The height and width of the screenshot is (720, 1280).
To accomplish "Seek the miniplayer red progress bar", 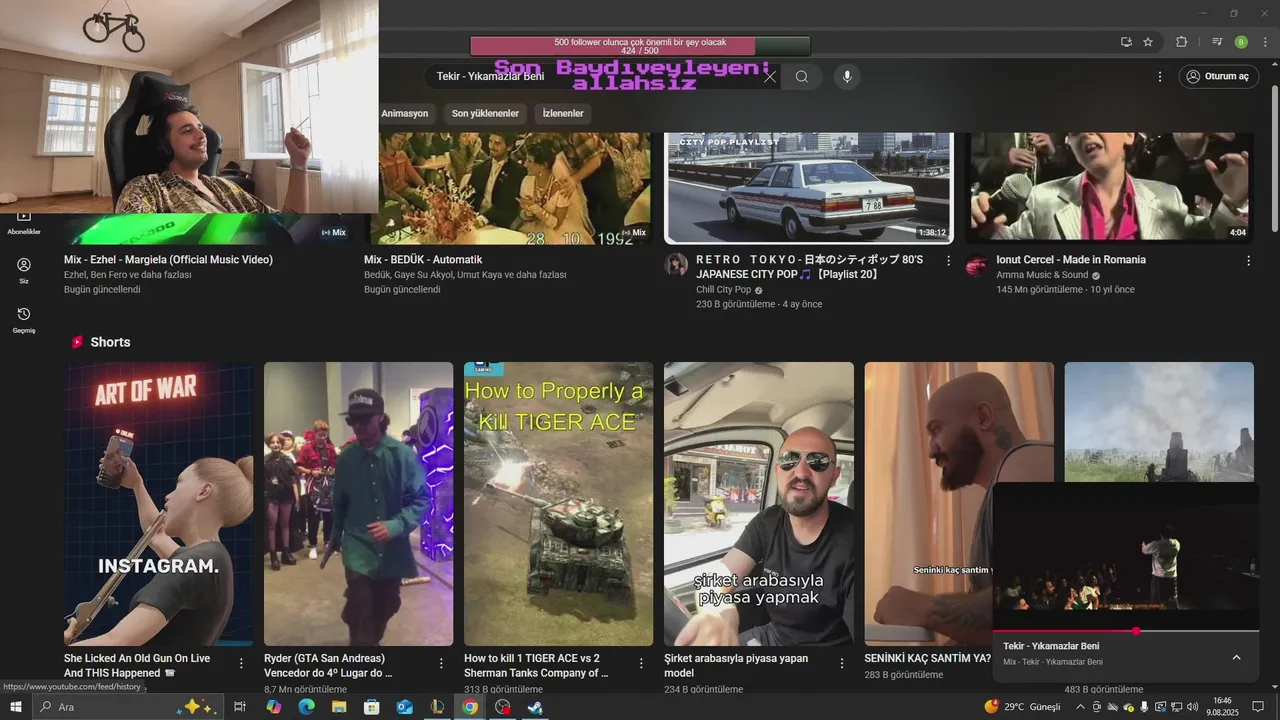I will click(x=1126, y=631).
